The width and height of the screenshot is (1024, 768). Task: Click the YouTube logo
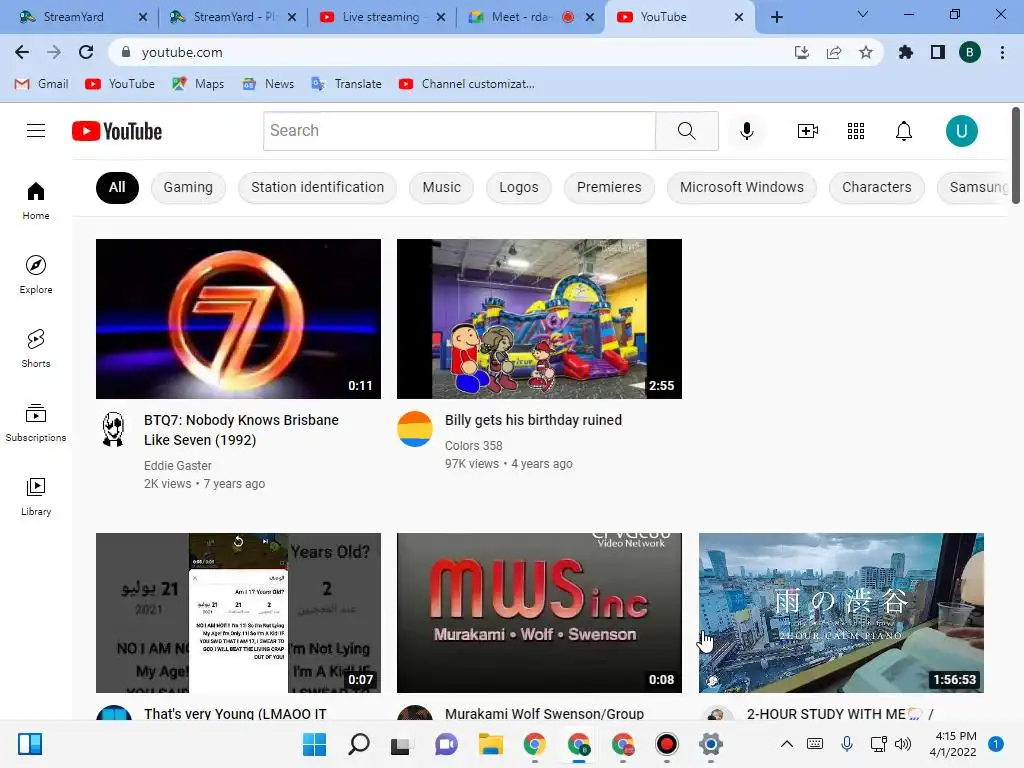pyautogui.click(x=117, y=131)
